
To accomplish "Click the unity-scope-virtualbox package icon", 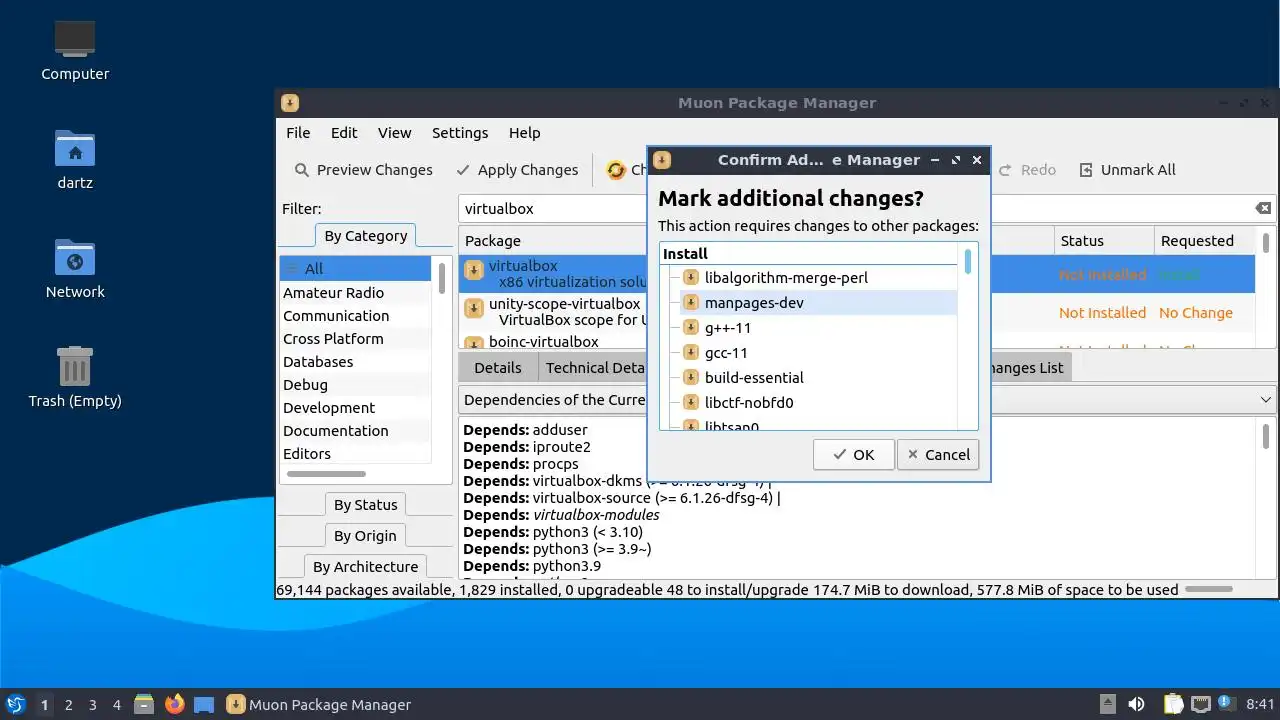I will pyautogui.click(x=474, y=308).
